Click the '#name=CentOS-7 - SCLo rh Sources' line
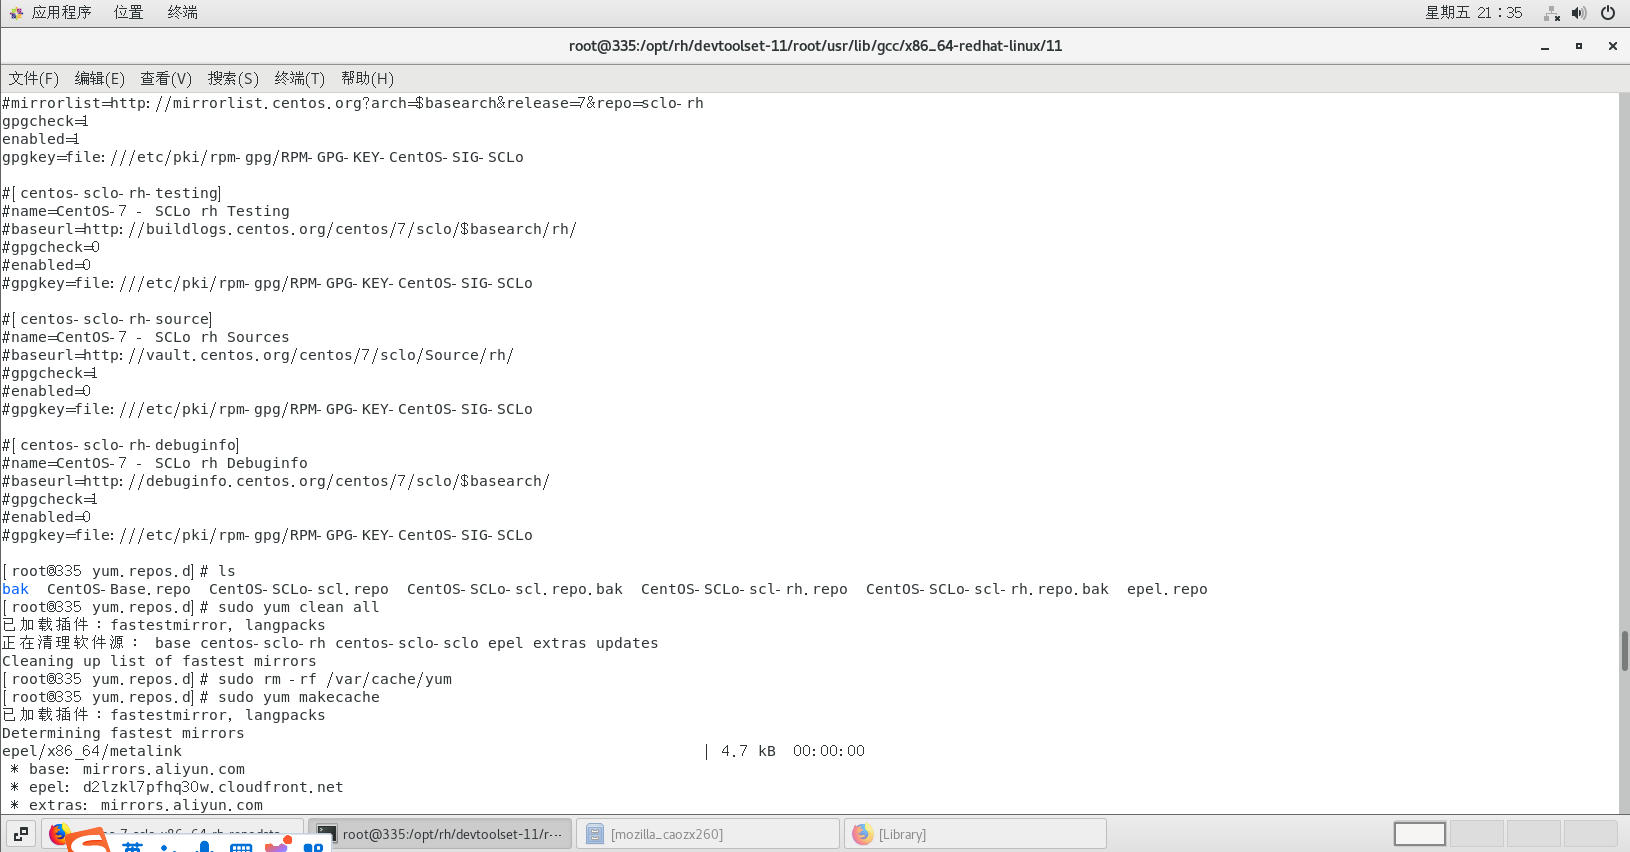Image resolution: width=1630 pixels, height=852 pixels. (146, 337)
